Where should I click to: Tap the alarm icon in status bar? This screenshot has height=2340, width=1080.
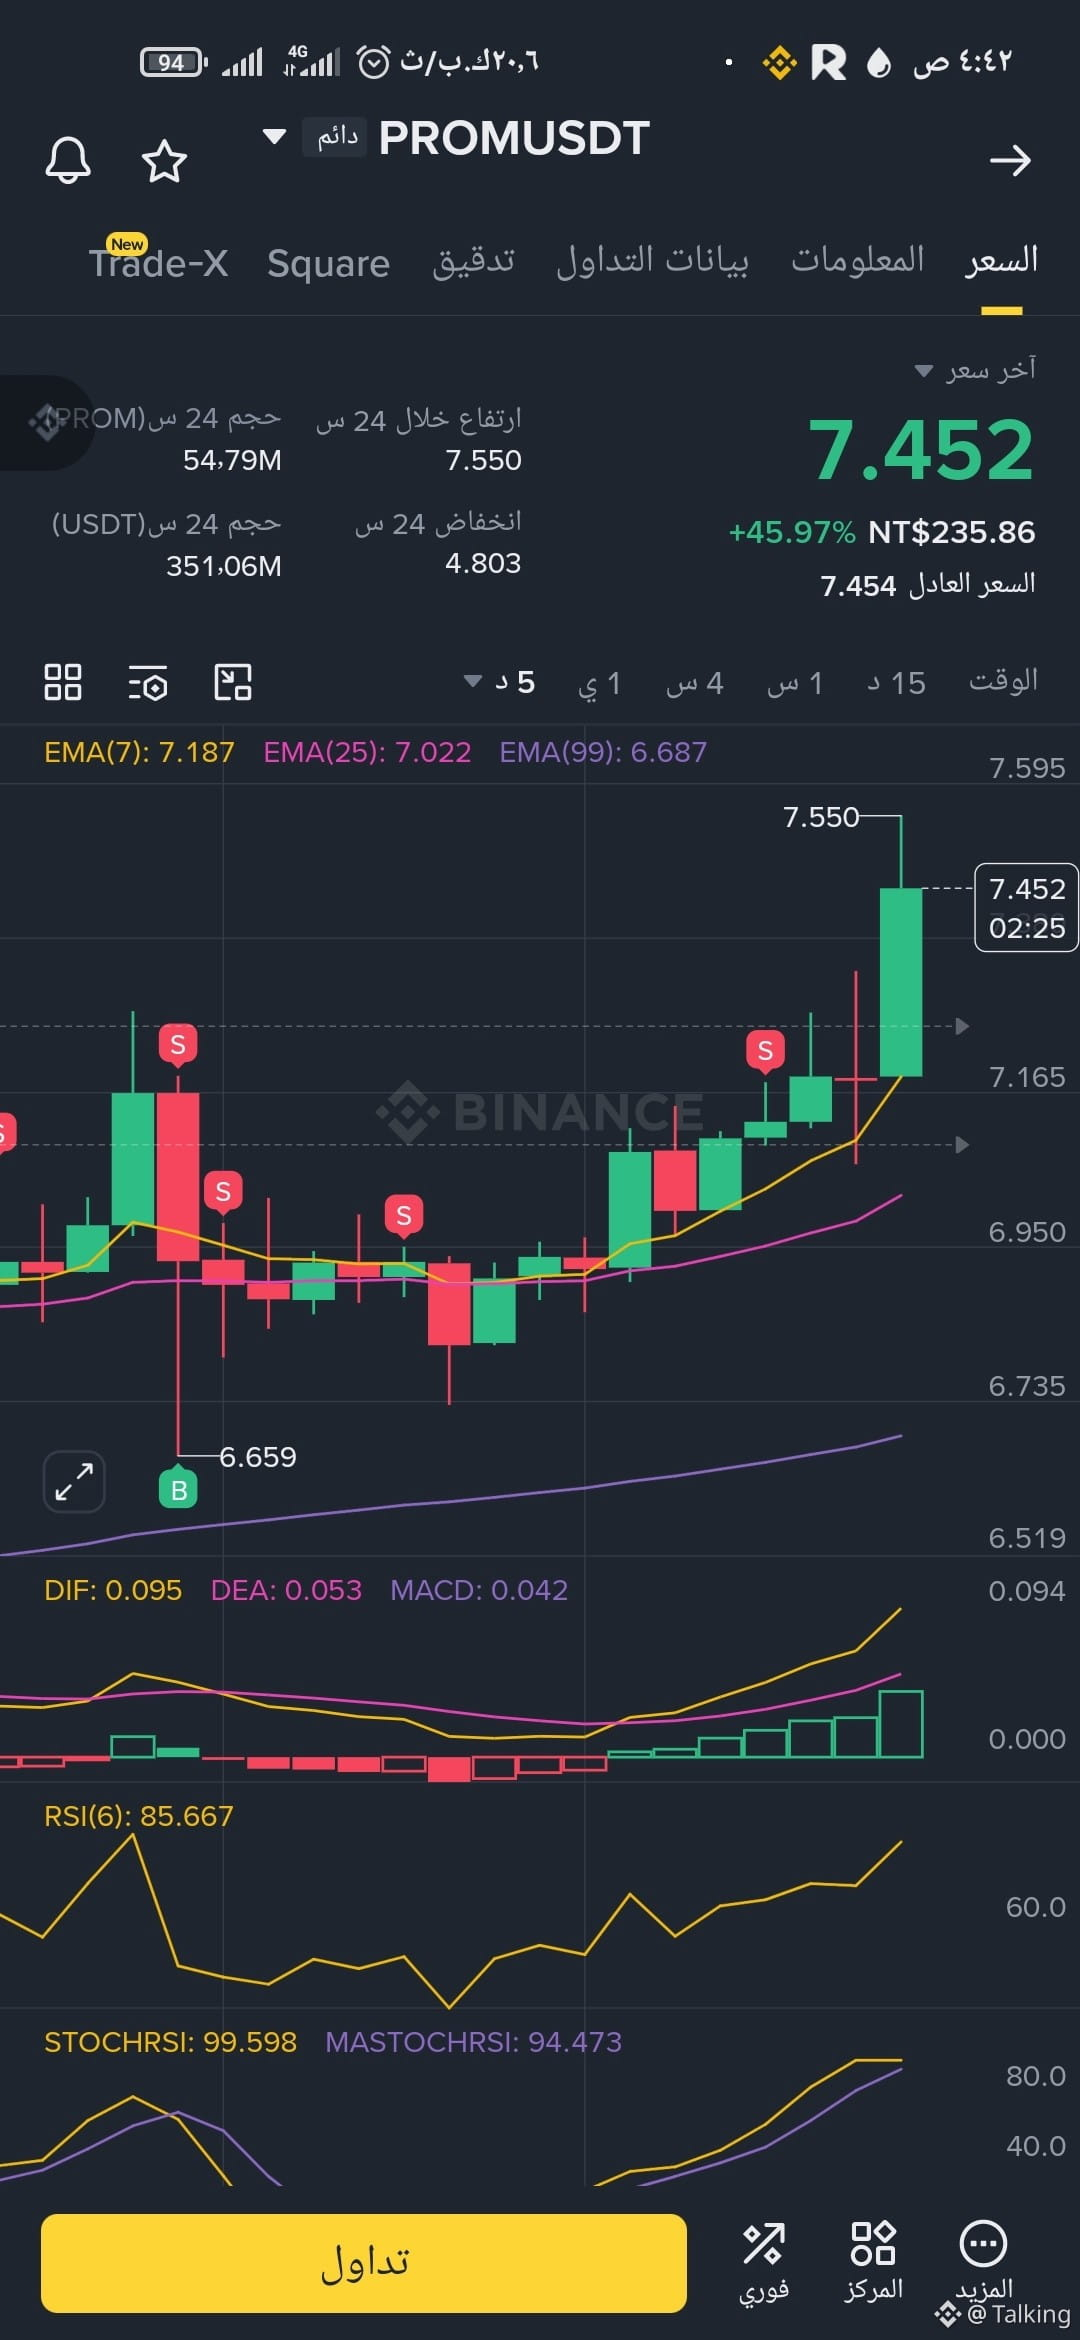374,62
